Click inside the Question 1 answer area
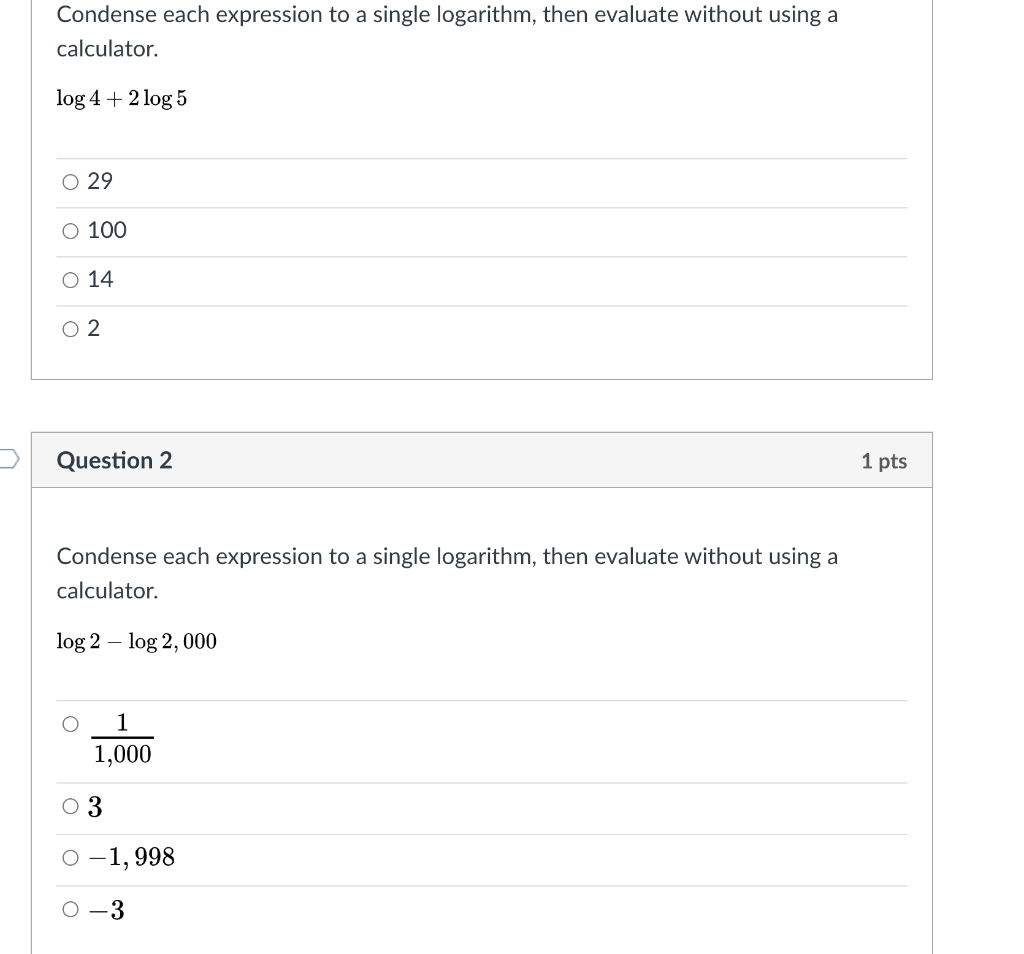The height and width of the screenshot is (954, 1024). 480,255
